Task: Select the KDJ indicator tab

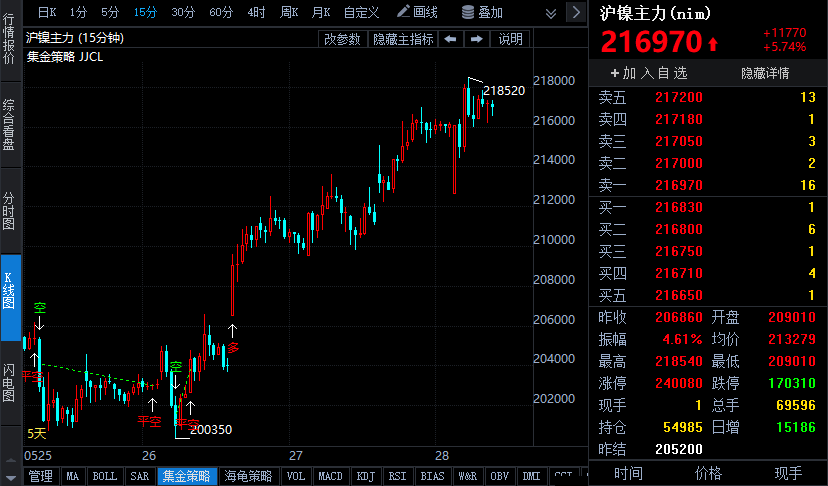Action: coord(365,476)
